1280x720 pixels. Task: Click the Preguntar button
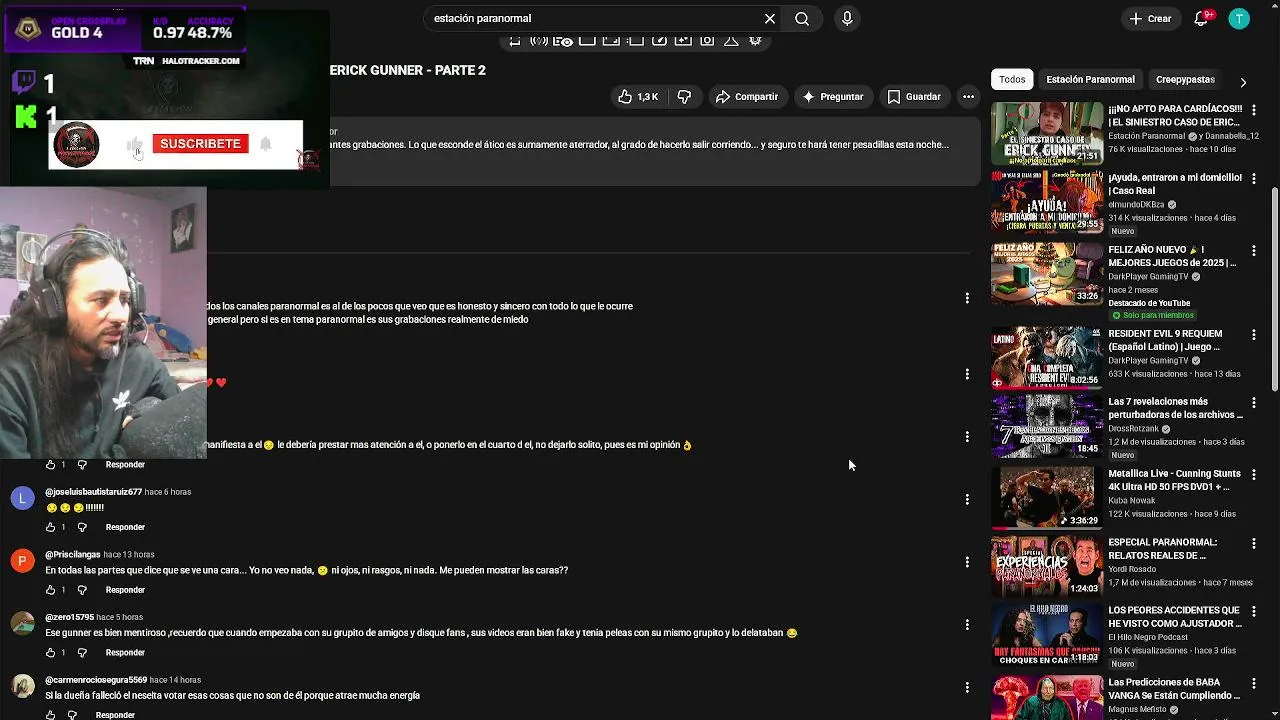point(832,96)
